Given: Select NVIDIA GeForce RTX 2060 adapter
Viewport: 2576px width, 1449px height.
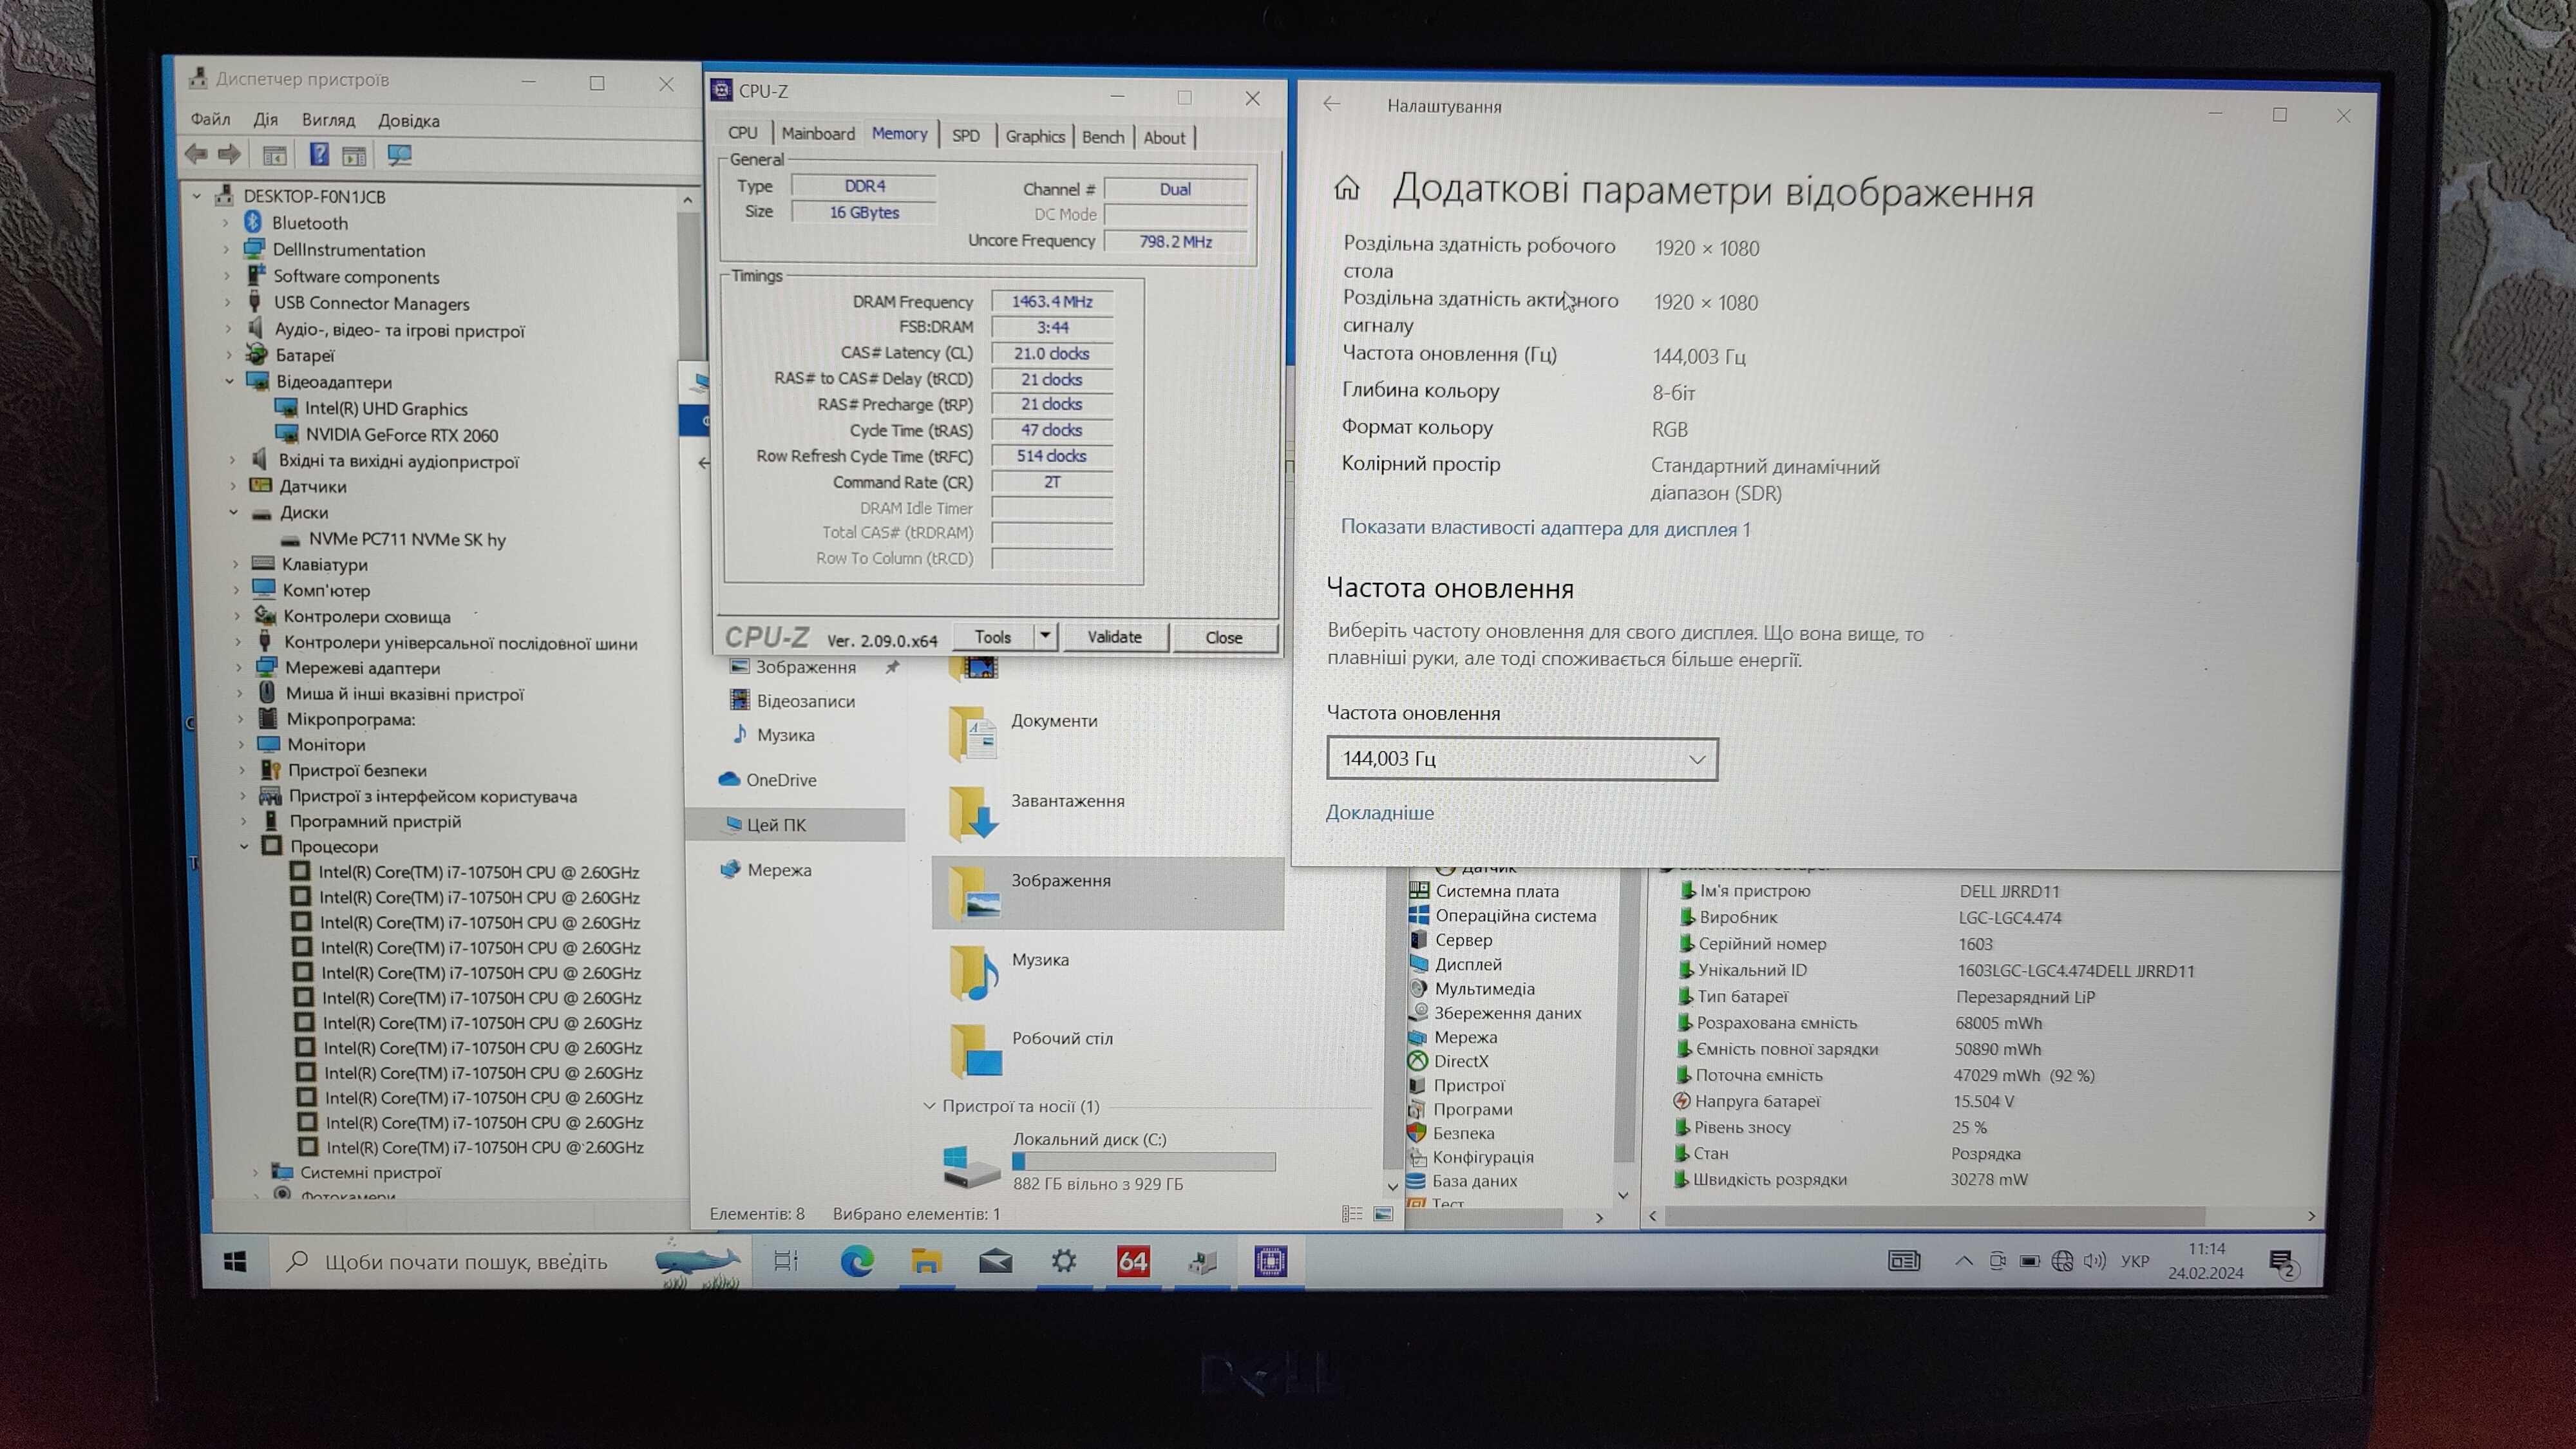Looking at the screenshot, I should click(x=401, y=435).
